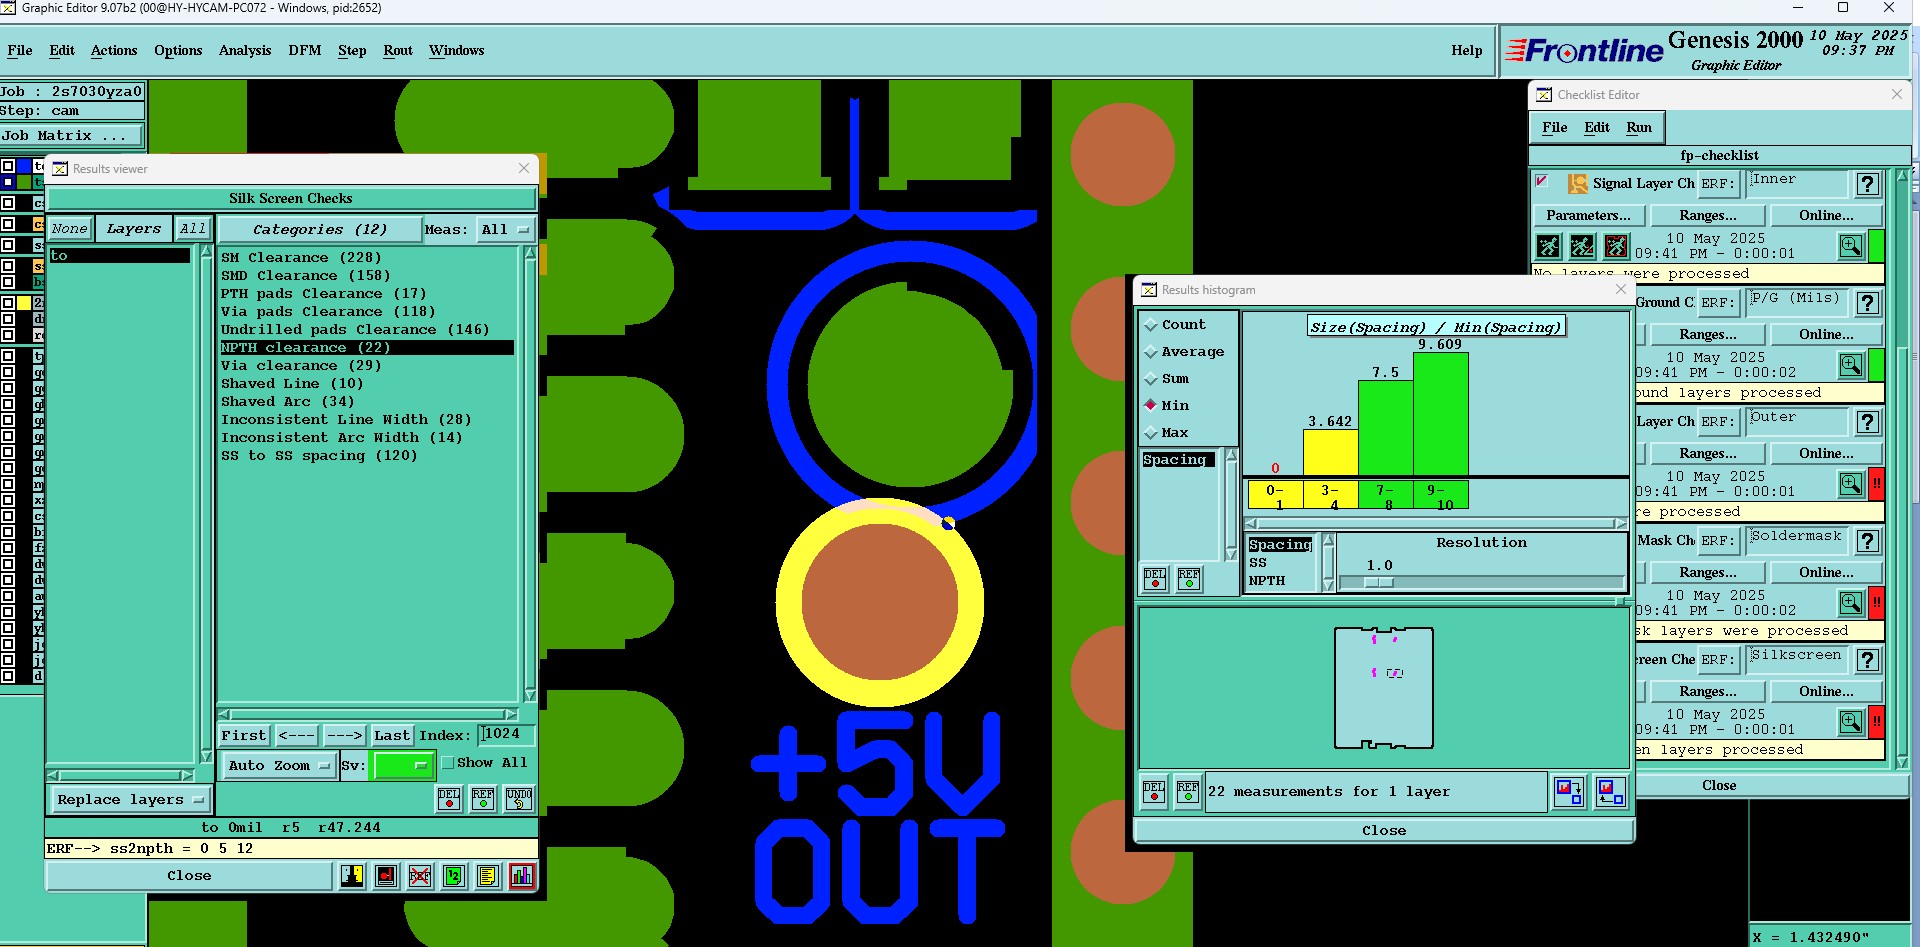This screenshot has height=947, width=1920.
Task: Click help question mark for P/G (Mils) ERF
Action: [x=1867, y=303]
